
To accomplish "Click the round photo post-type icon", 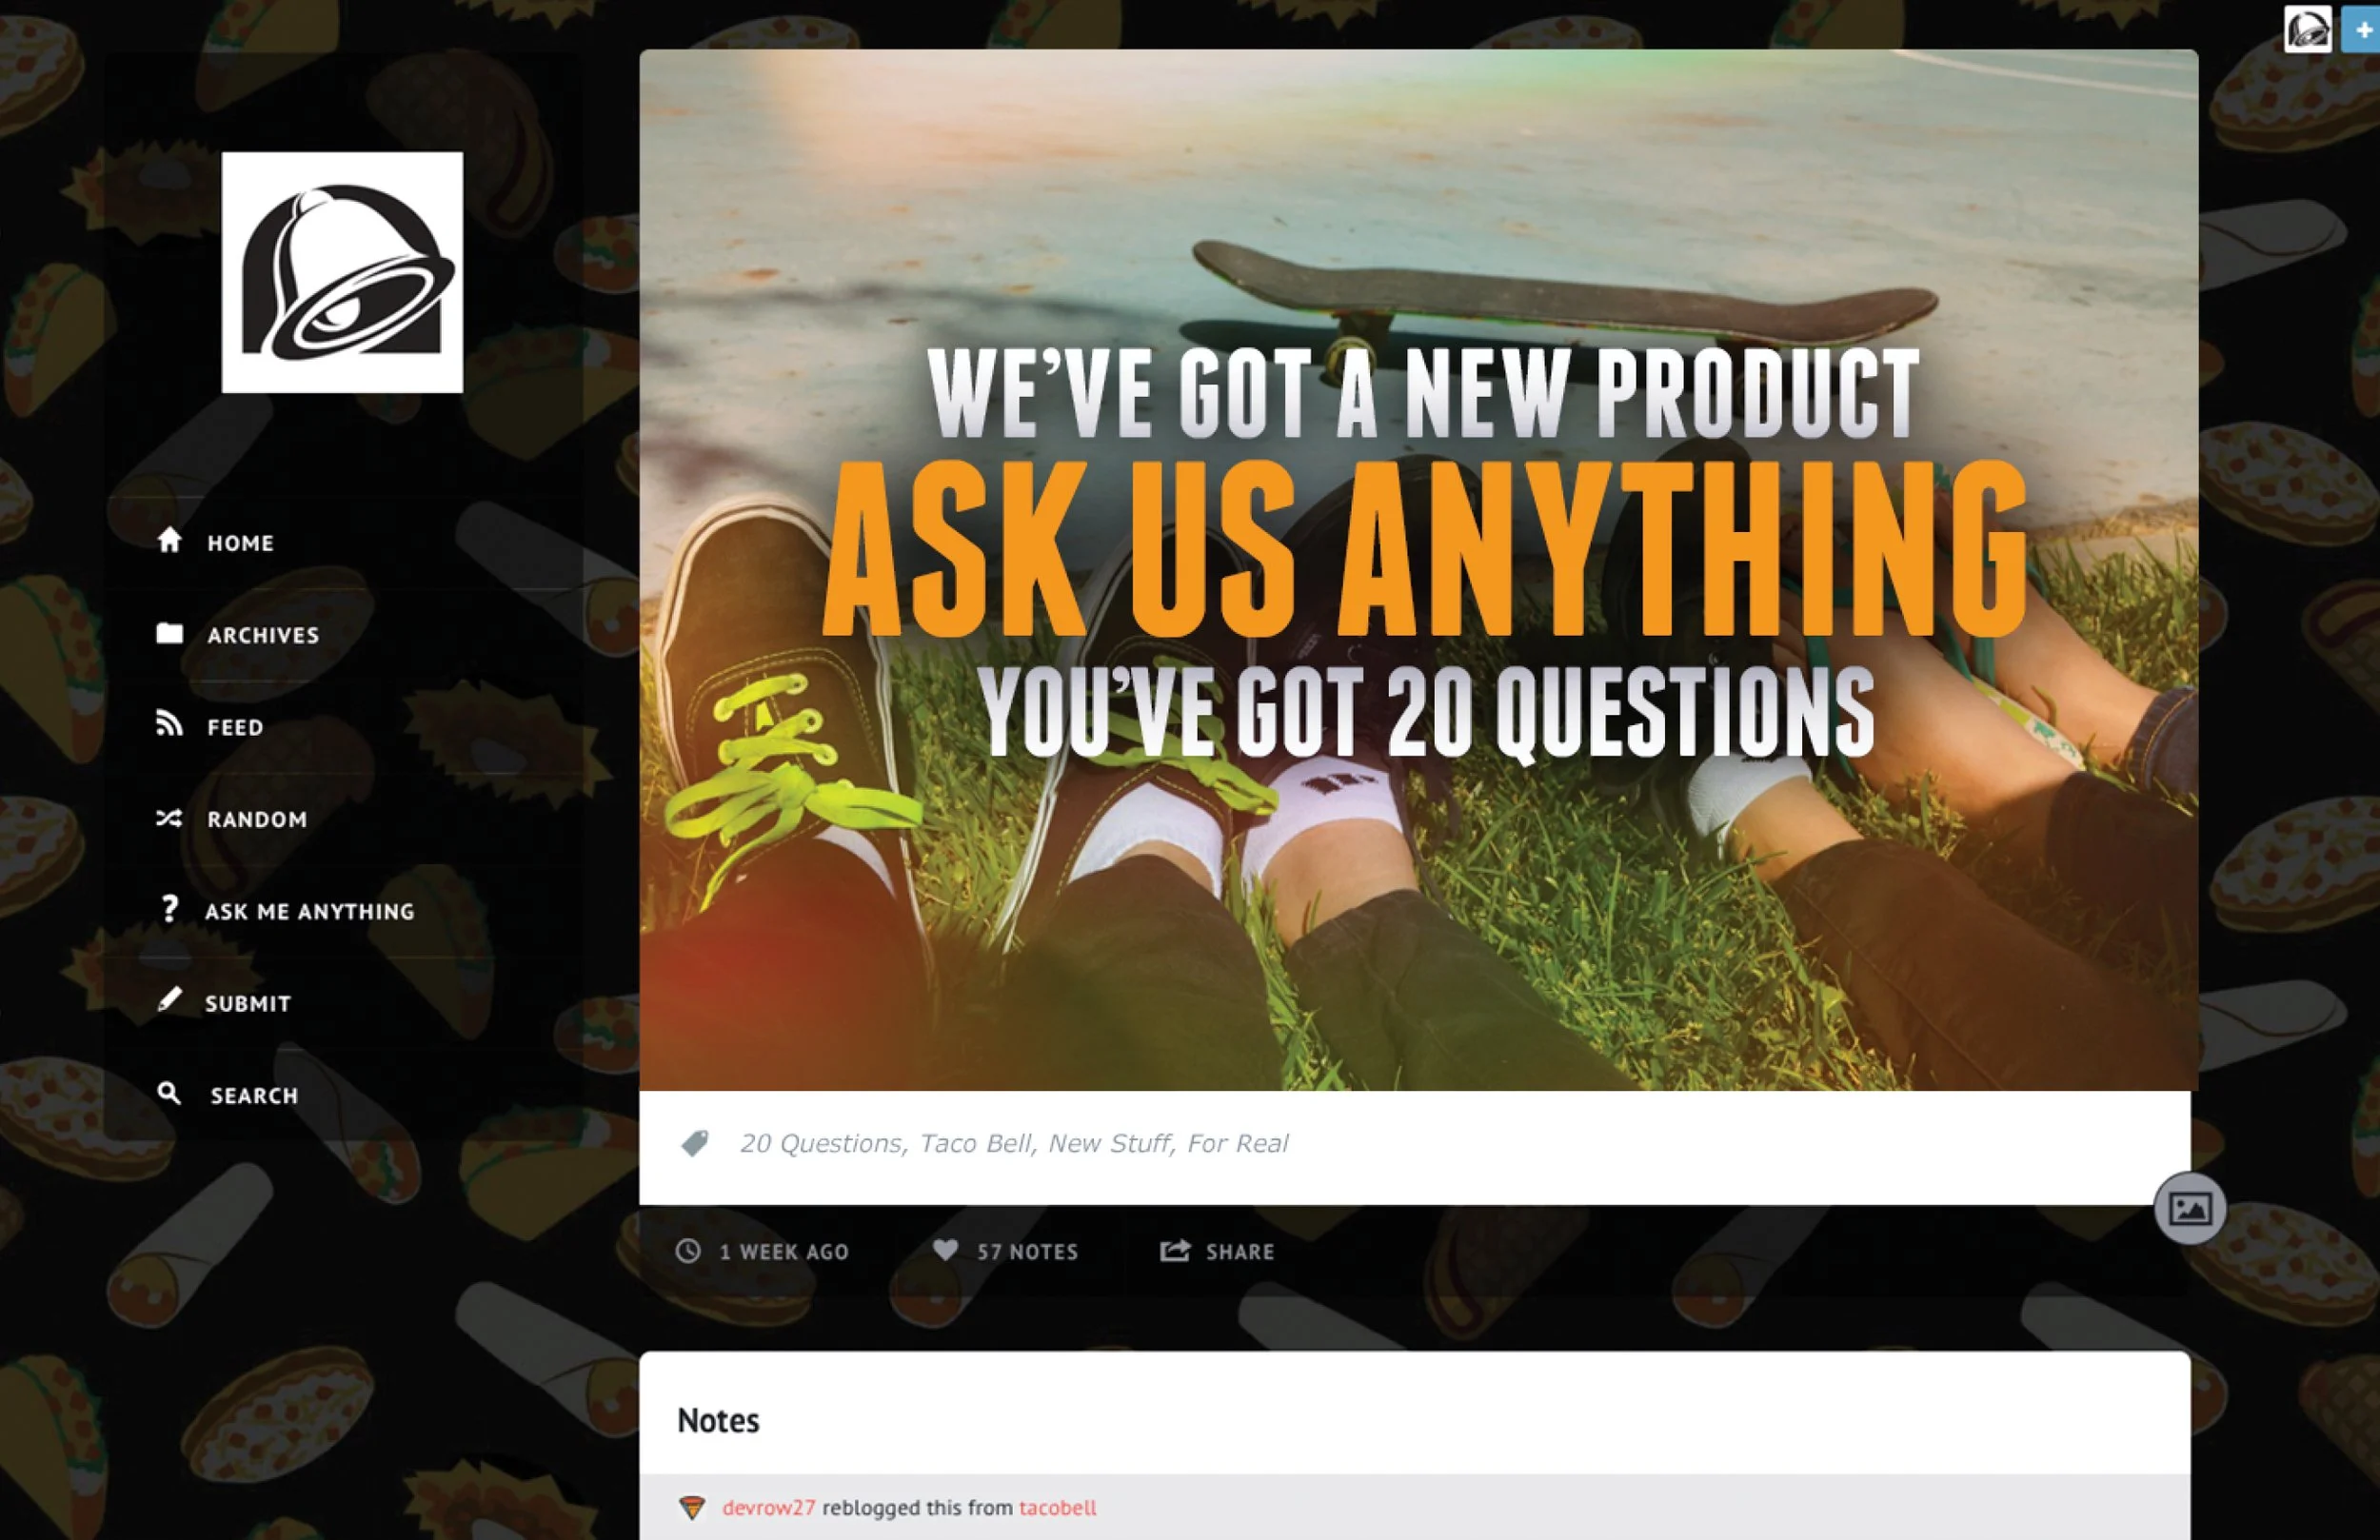I will (x=2190, y=1208).
